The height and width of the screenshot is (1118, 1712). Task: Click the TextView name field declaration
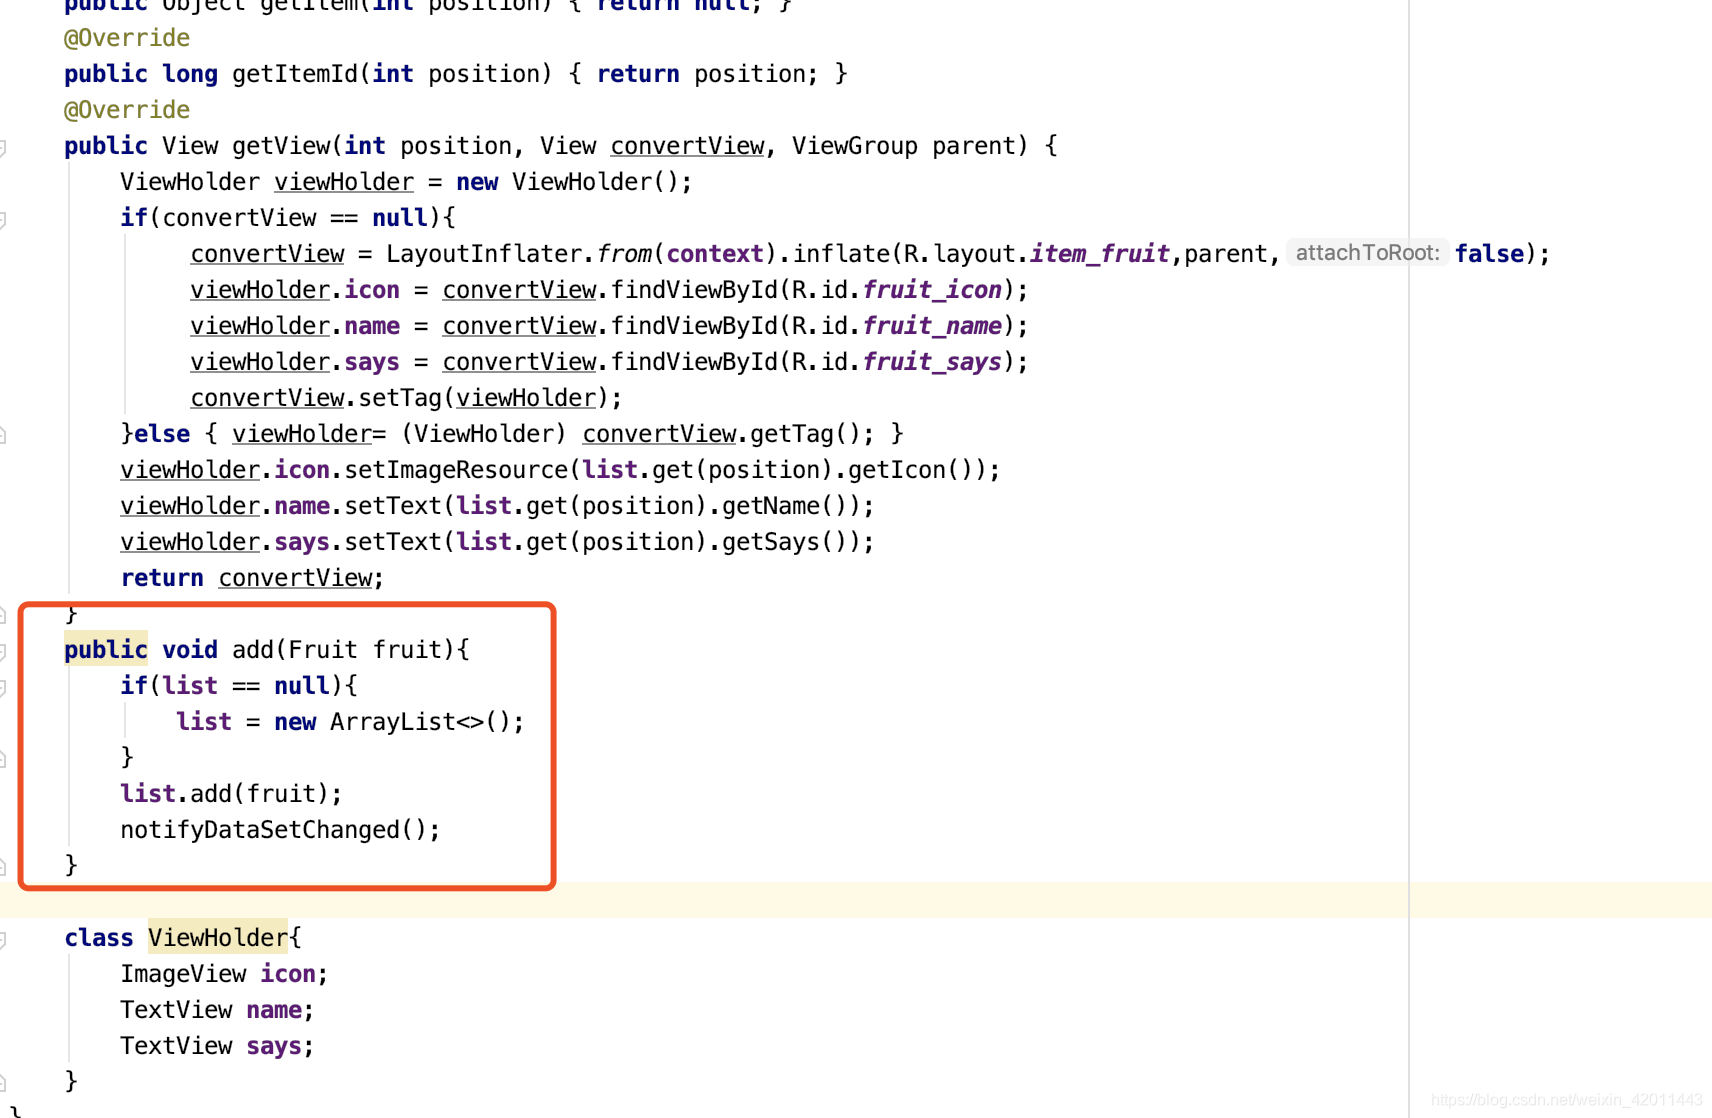pos(217,1010)
